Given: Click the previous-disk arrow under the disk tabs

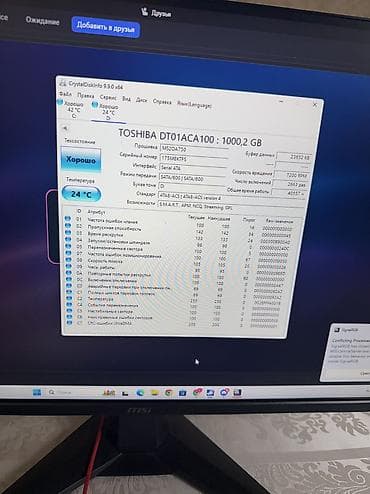Looking at the screenshot, I should click(65, 128).
